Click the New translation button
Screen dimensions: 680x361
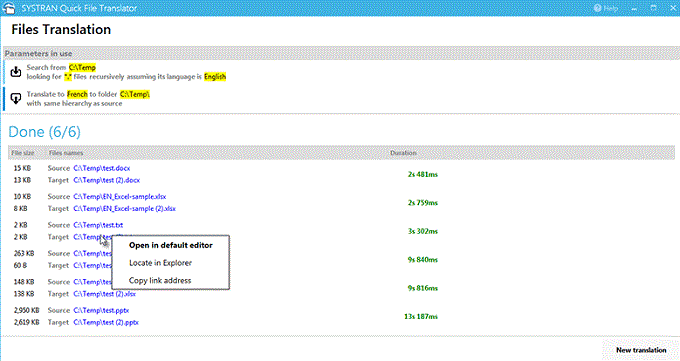(x=641, y=350)
